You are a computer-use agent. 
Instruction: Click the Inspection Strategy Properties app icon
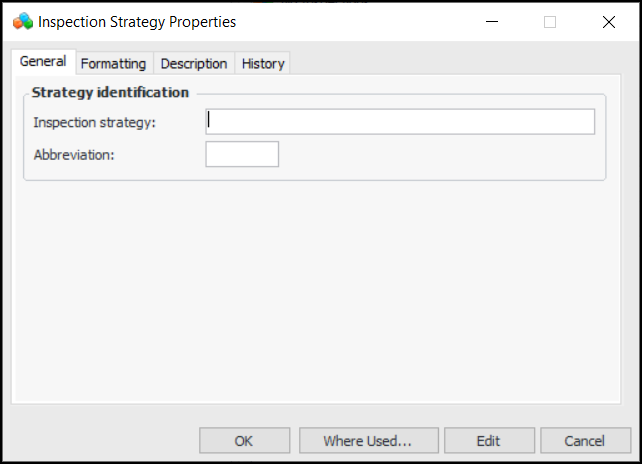22,21
